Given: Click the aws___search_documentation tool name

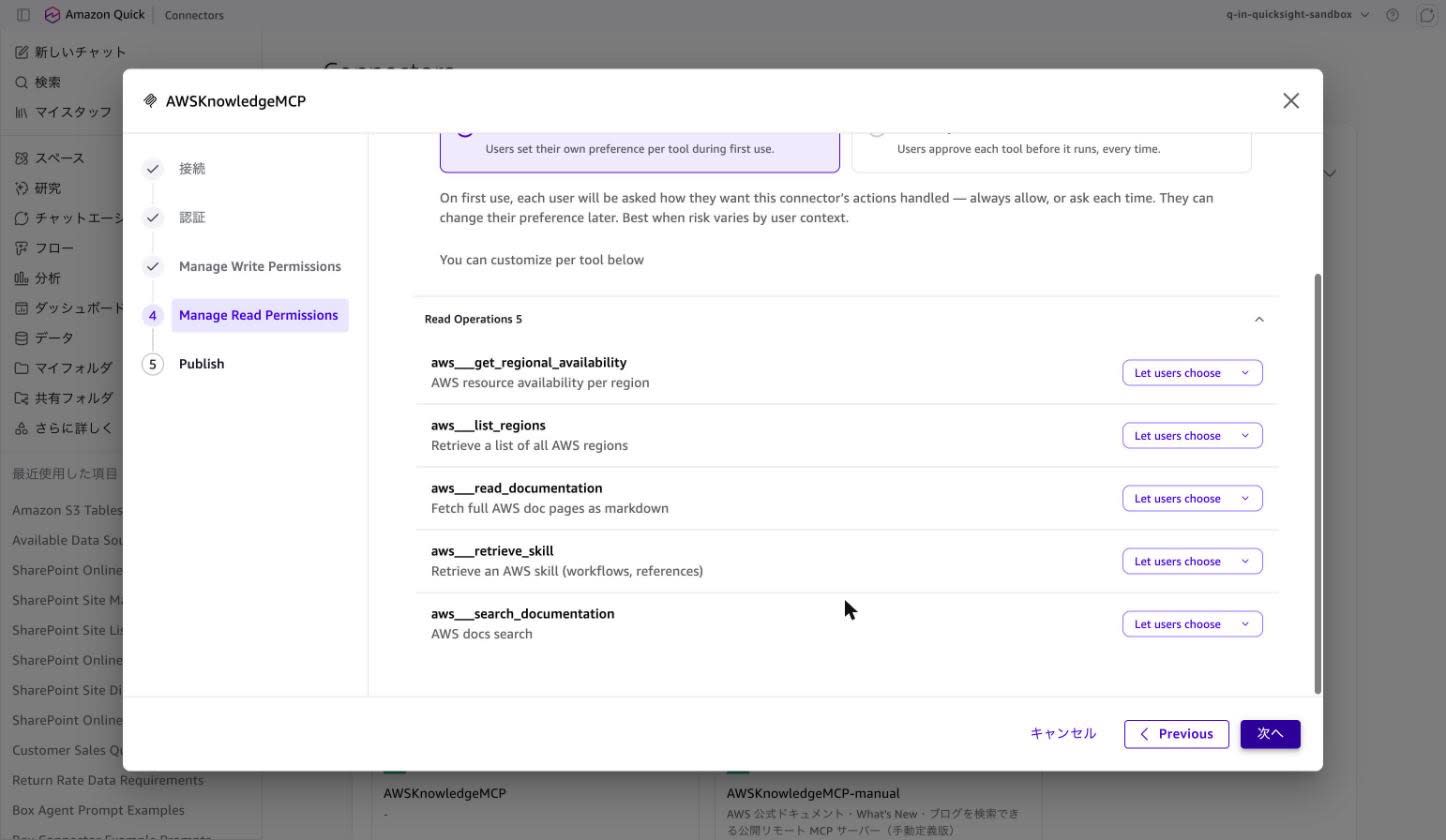Looking at the screenshot, I should (523, 615).
